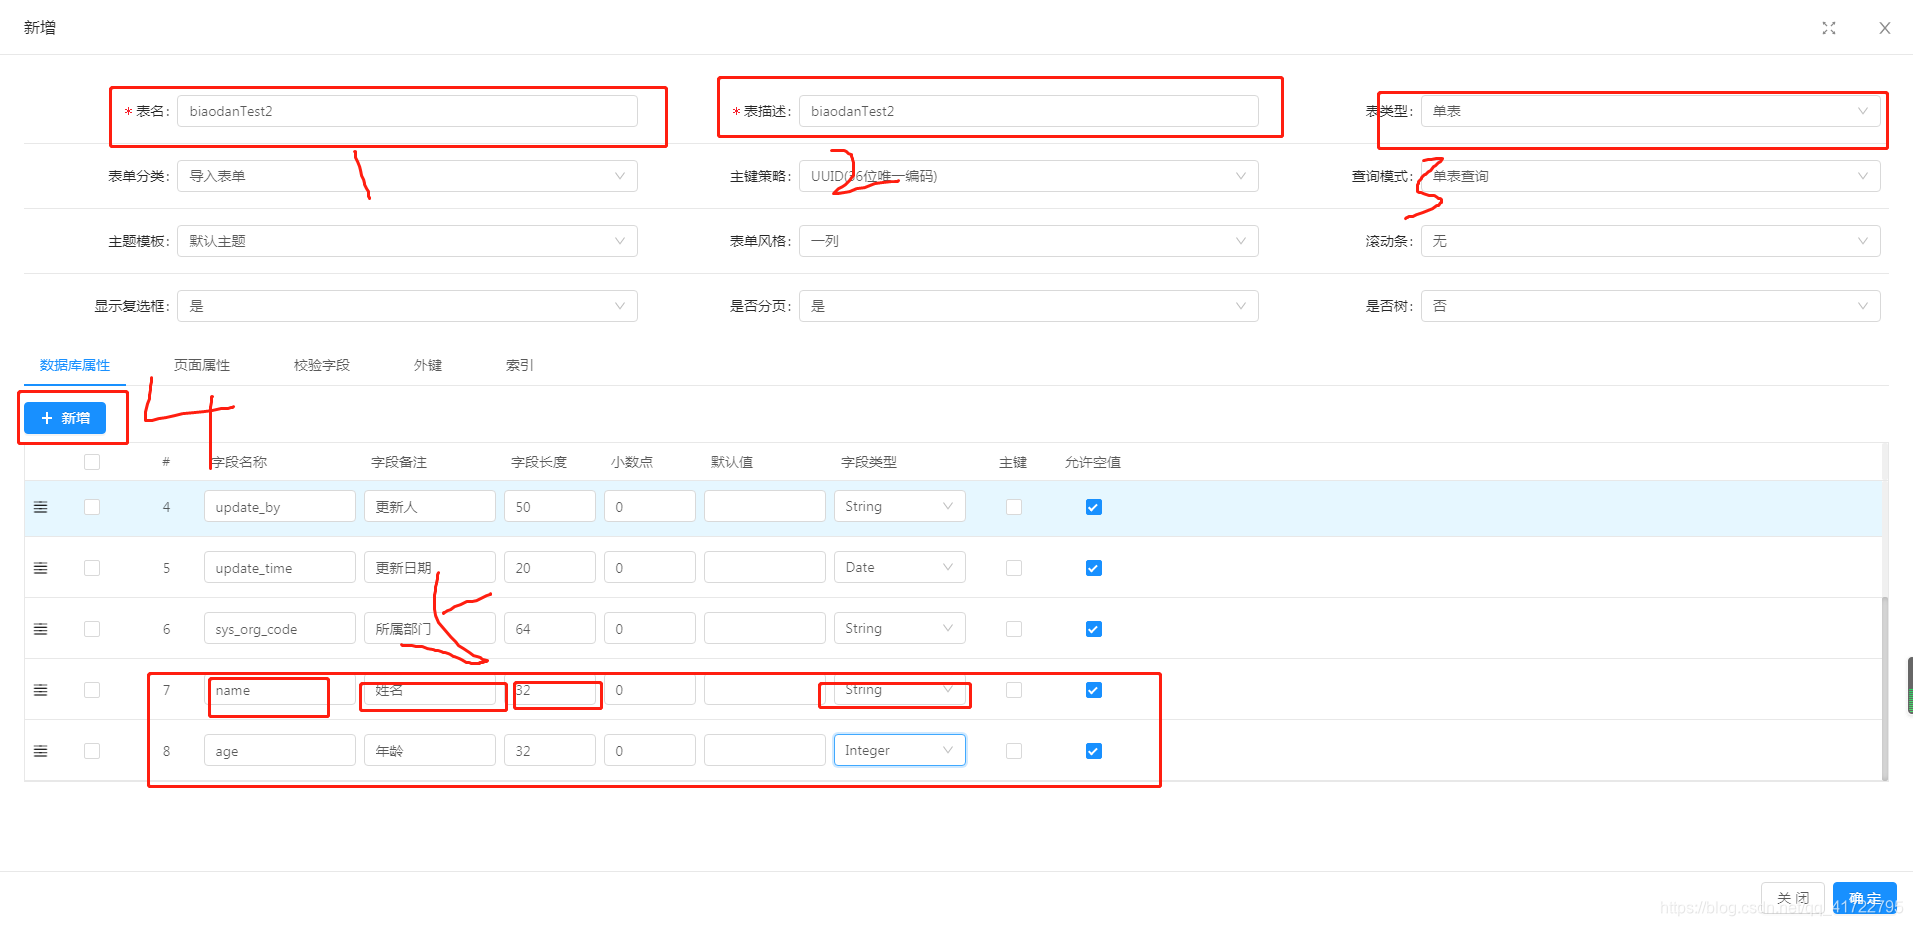Click the 表名 input field

[x=407, y=111]
